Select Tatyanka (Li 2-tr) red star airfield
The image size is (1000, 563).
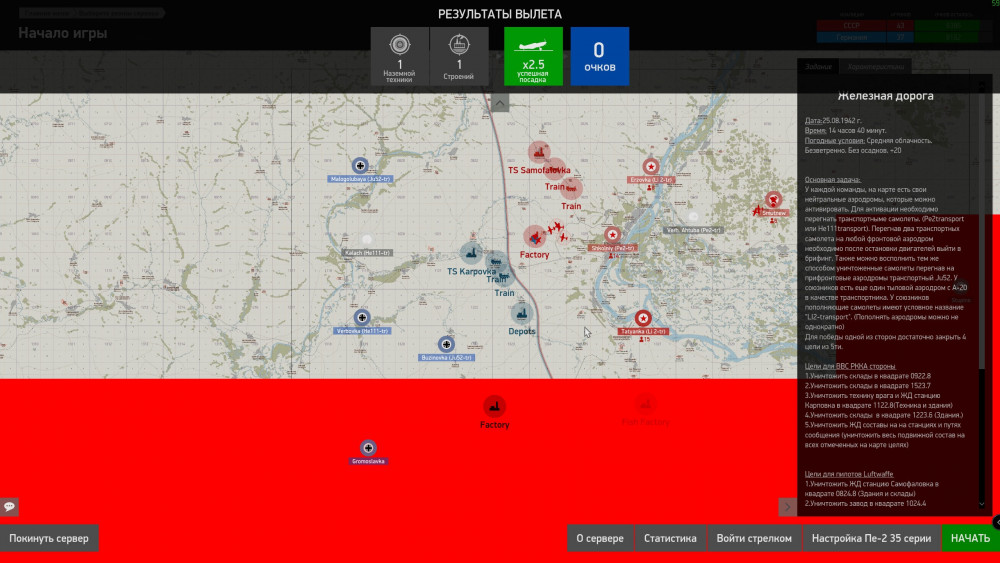[643, 318]
